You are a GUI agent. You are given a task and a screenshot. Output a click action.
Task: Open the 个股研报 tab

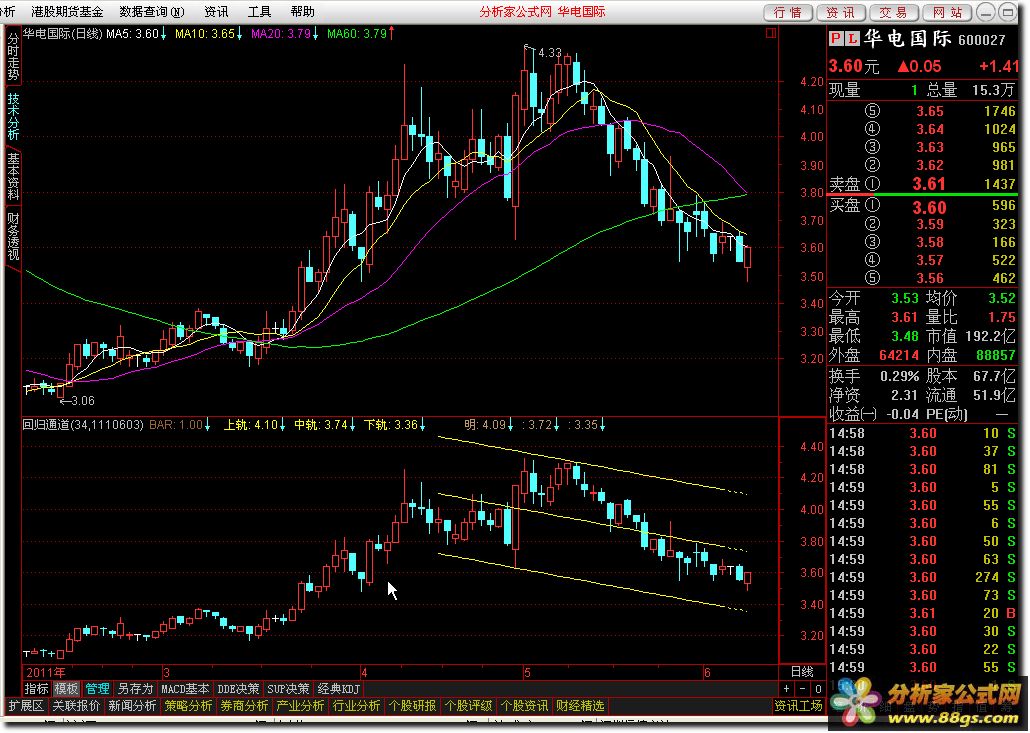pyautogui.click(x=413, y=706)
